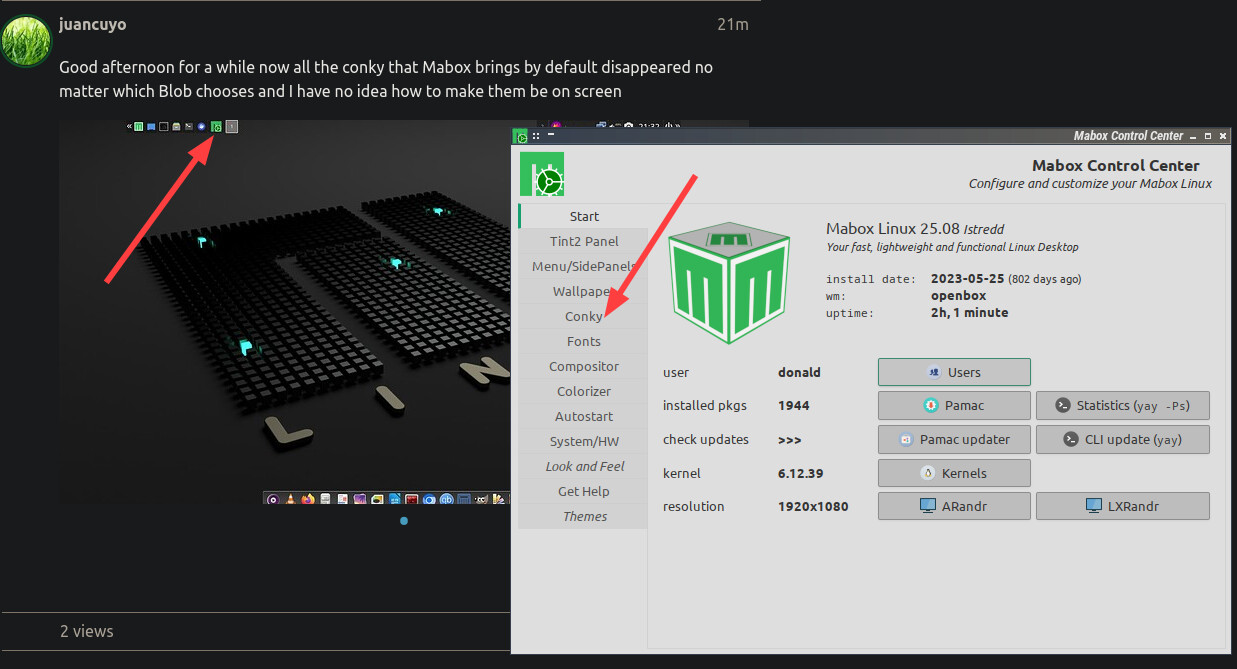Launch ARandr display settings
The height and width of the screenshot is (669, 1237).
click(953, 506)
